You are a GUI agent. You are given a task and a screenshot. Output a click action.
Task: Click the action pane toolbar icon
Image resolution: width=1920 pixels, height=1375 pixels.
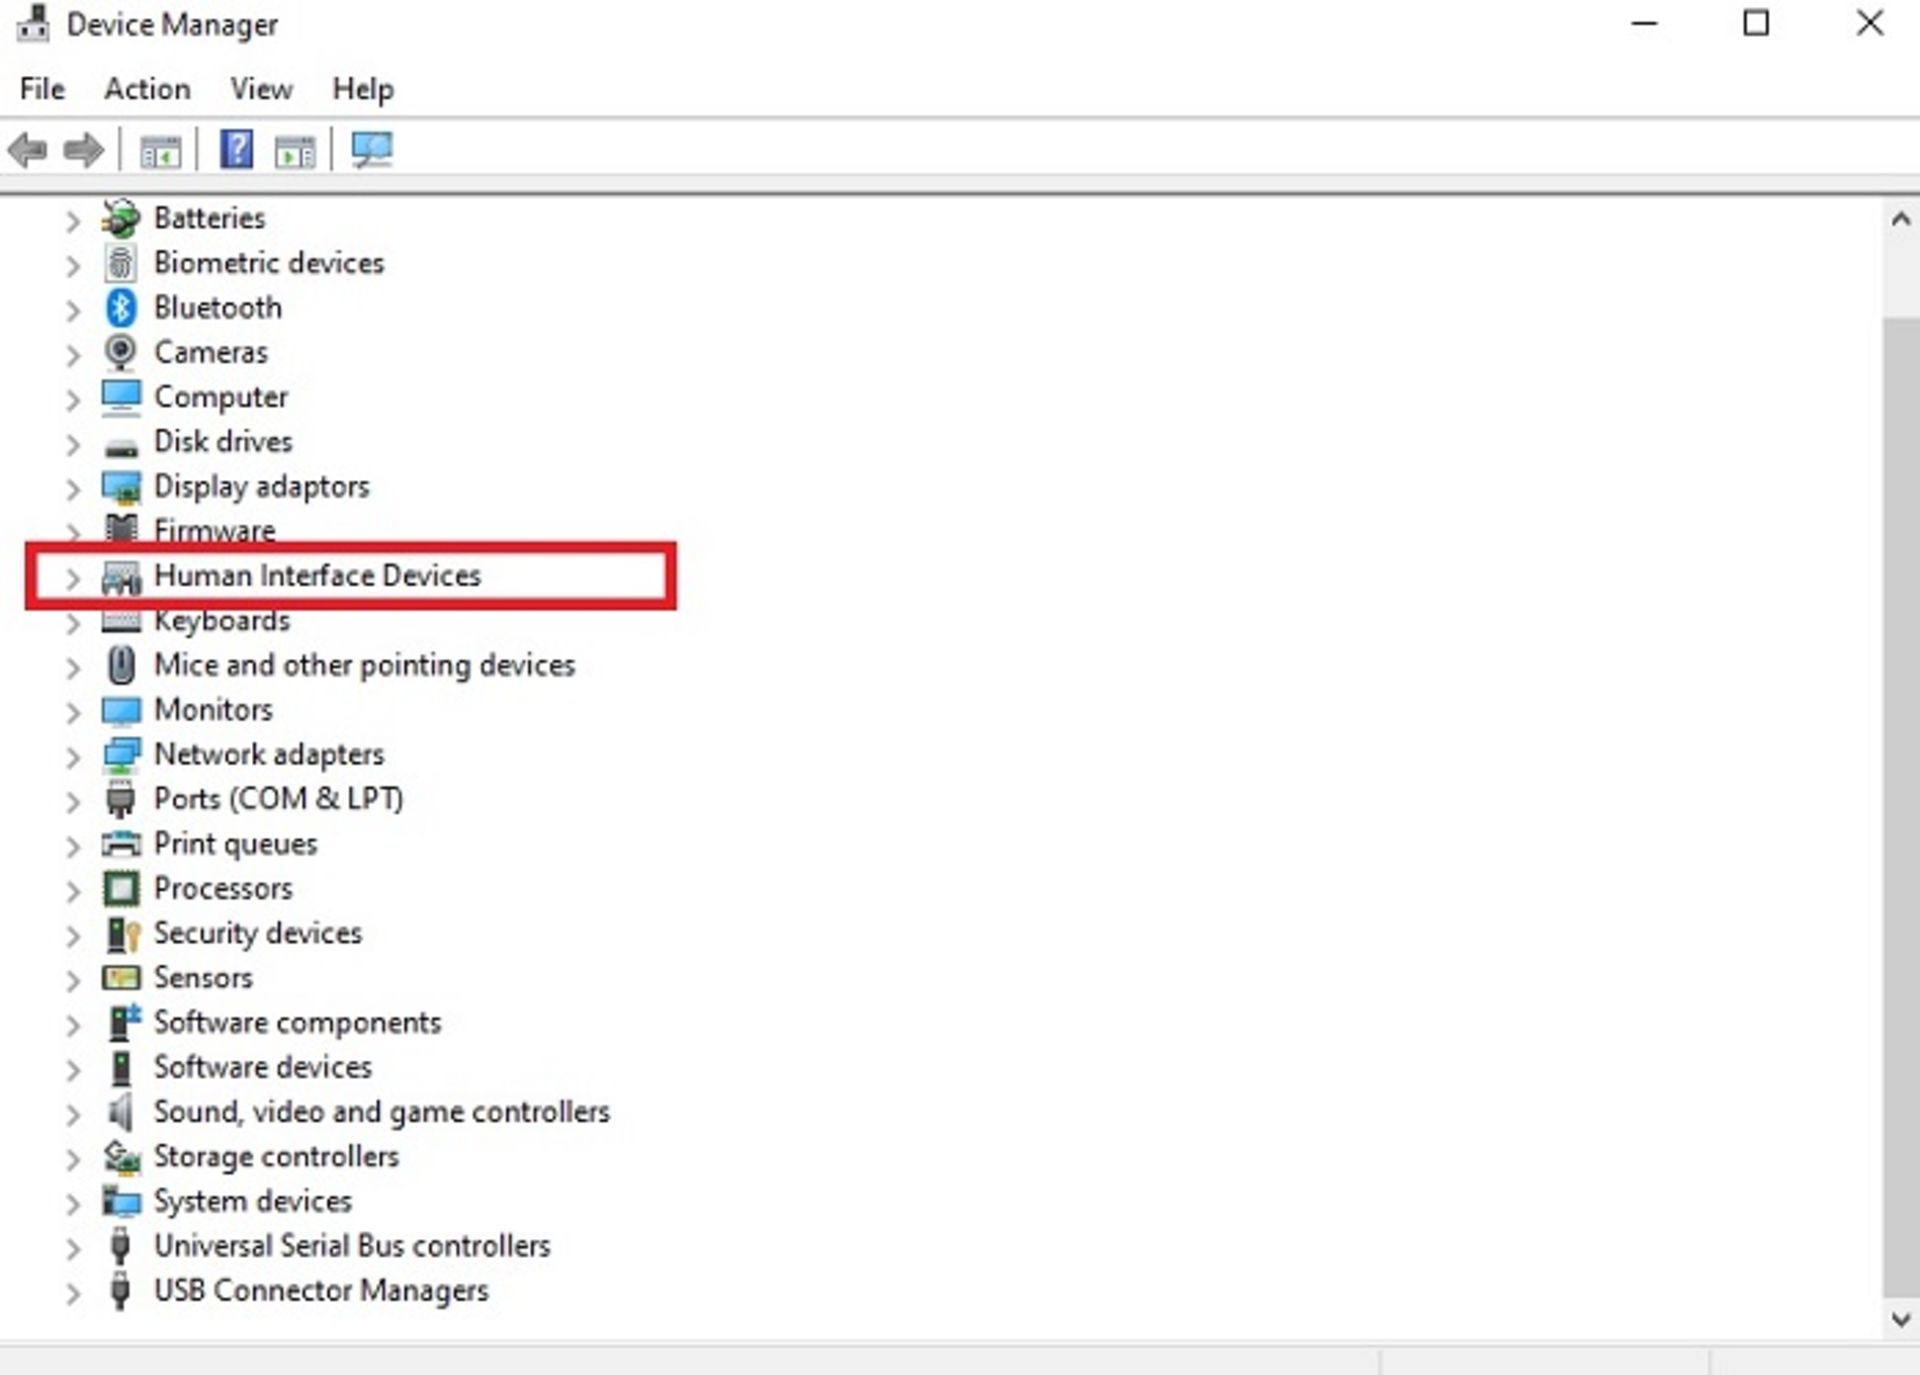(295, 152)
